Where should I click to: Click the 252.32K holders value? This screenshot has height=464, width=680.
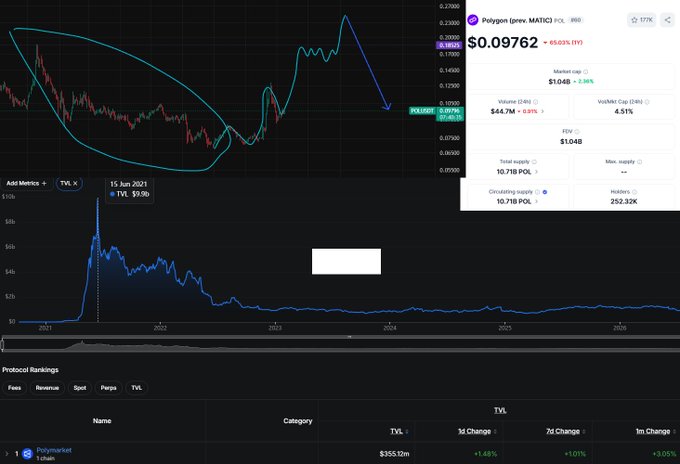pyautogui.click(x=624, y=201)
